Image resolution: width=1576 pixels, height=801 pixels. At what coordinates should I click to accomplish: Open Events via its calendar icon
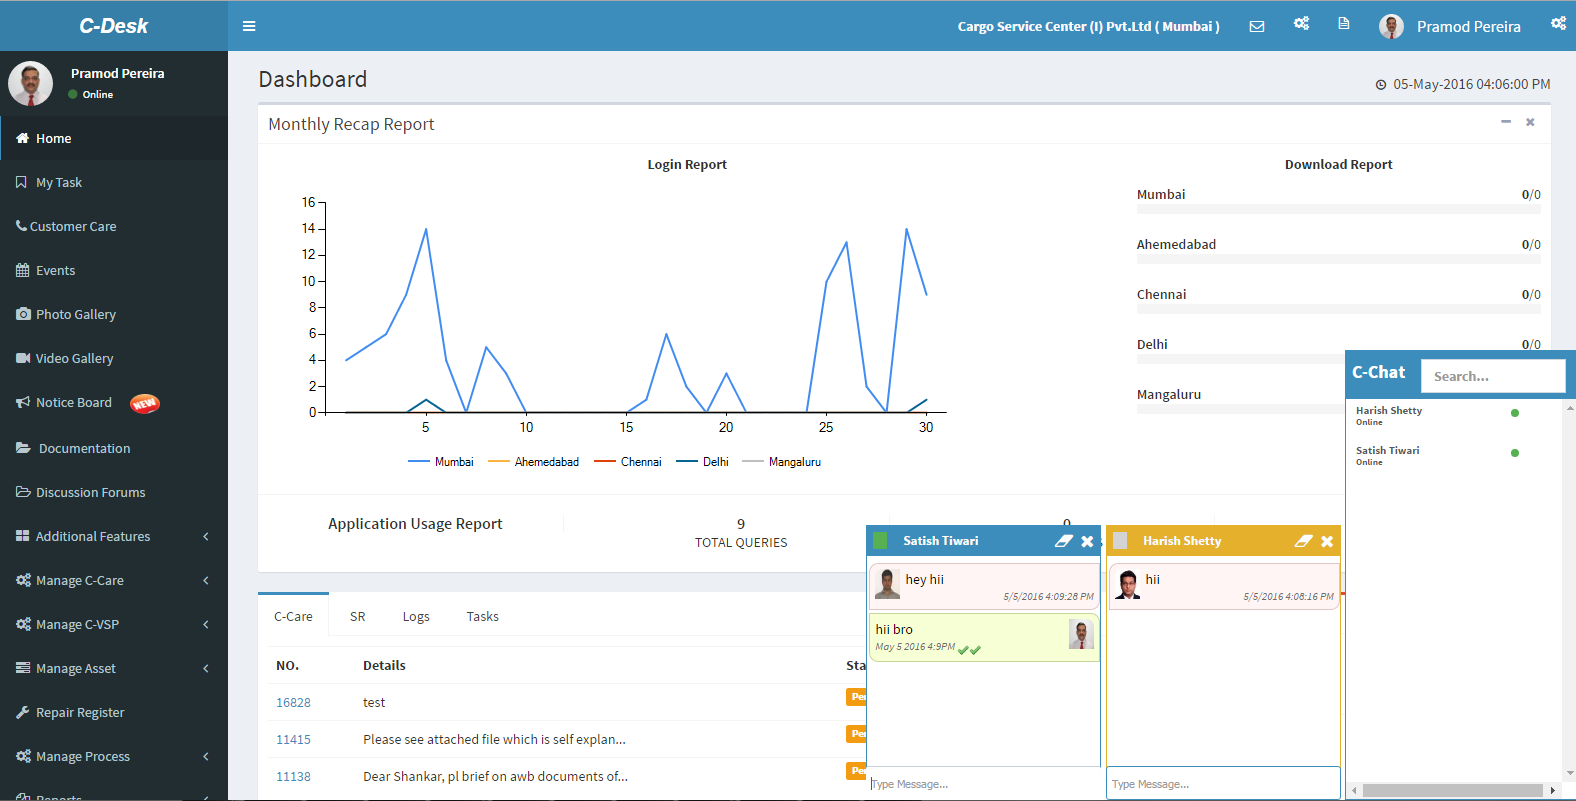pyautogui.click(x=22, y=270)
